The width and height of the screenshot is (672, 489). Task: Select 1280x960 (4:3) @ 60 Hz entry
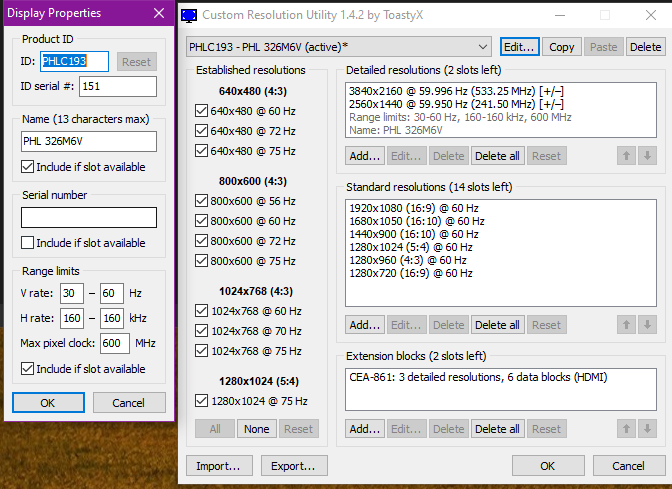point(408,260)
